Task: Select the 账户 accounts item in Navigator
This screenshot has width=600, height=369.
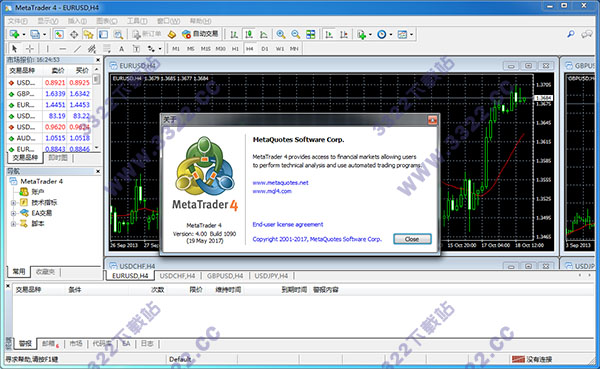Action: [38, 192]
